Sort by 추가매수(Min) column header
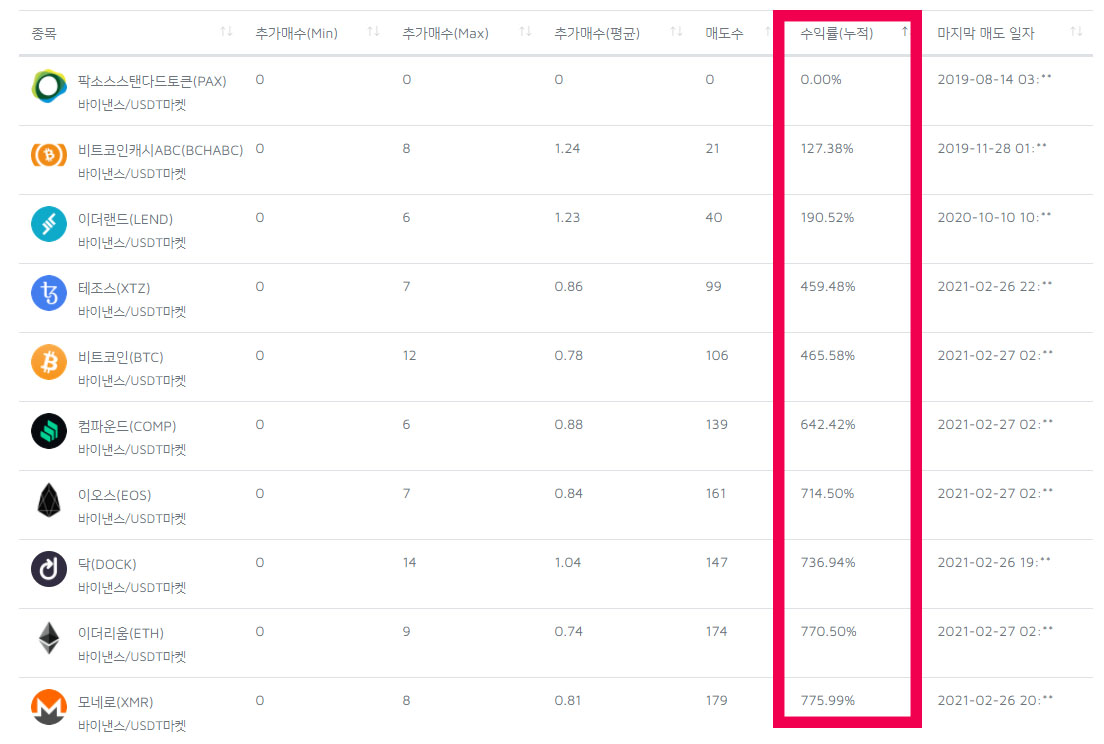This screenshot has width=1104, height=744. 296,33
